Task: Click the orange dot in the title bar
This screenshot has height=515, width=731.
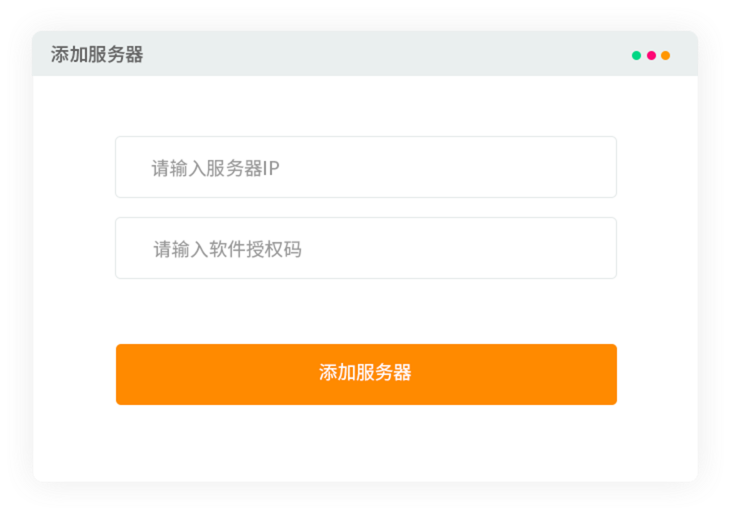Action: [665, 56]
